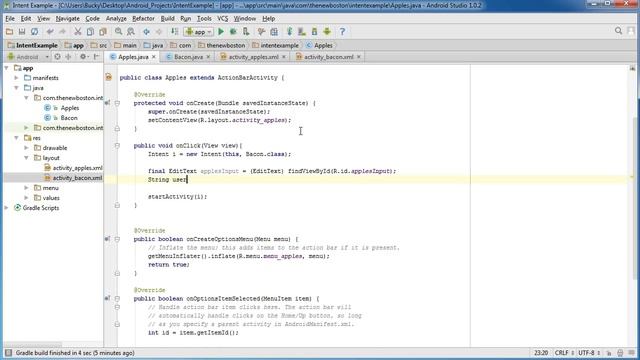Viewport: 640px width, 360px height.
Task: Click the Help question mark icon
Action: [342, 31]
